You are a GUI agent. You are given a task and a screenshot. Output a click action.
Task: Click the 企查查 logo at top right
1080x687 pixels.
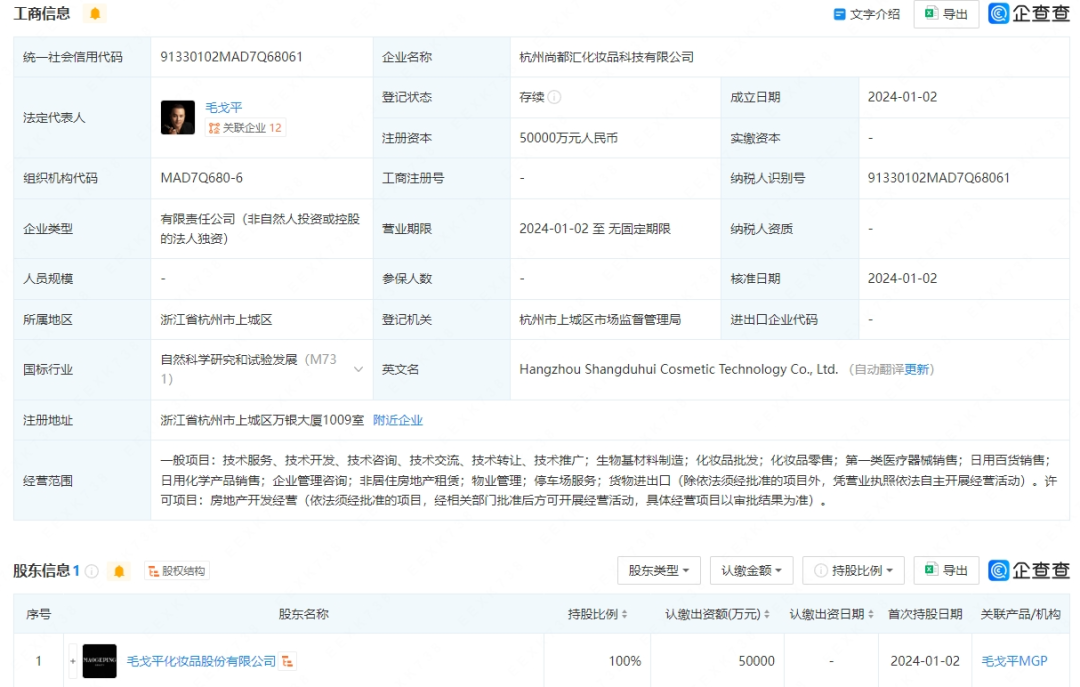pos(1029,14)
